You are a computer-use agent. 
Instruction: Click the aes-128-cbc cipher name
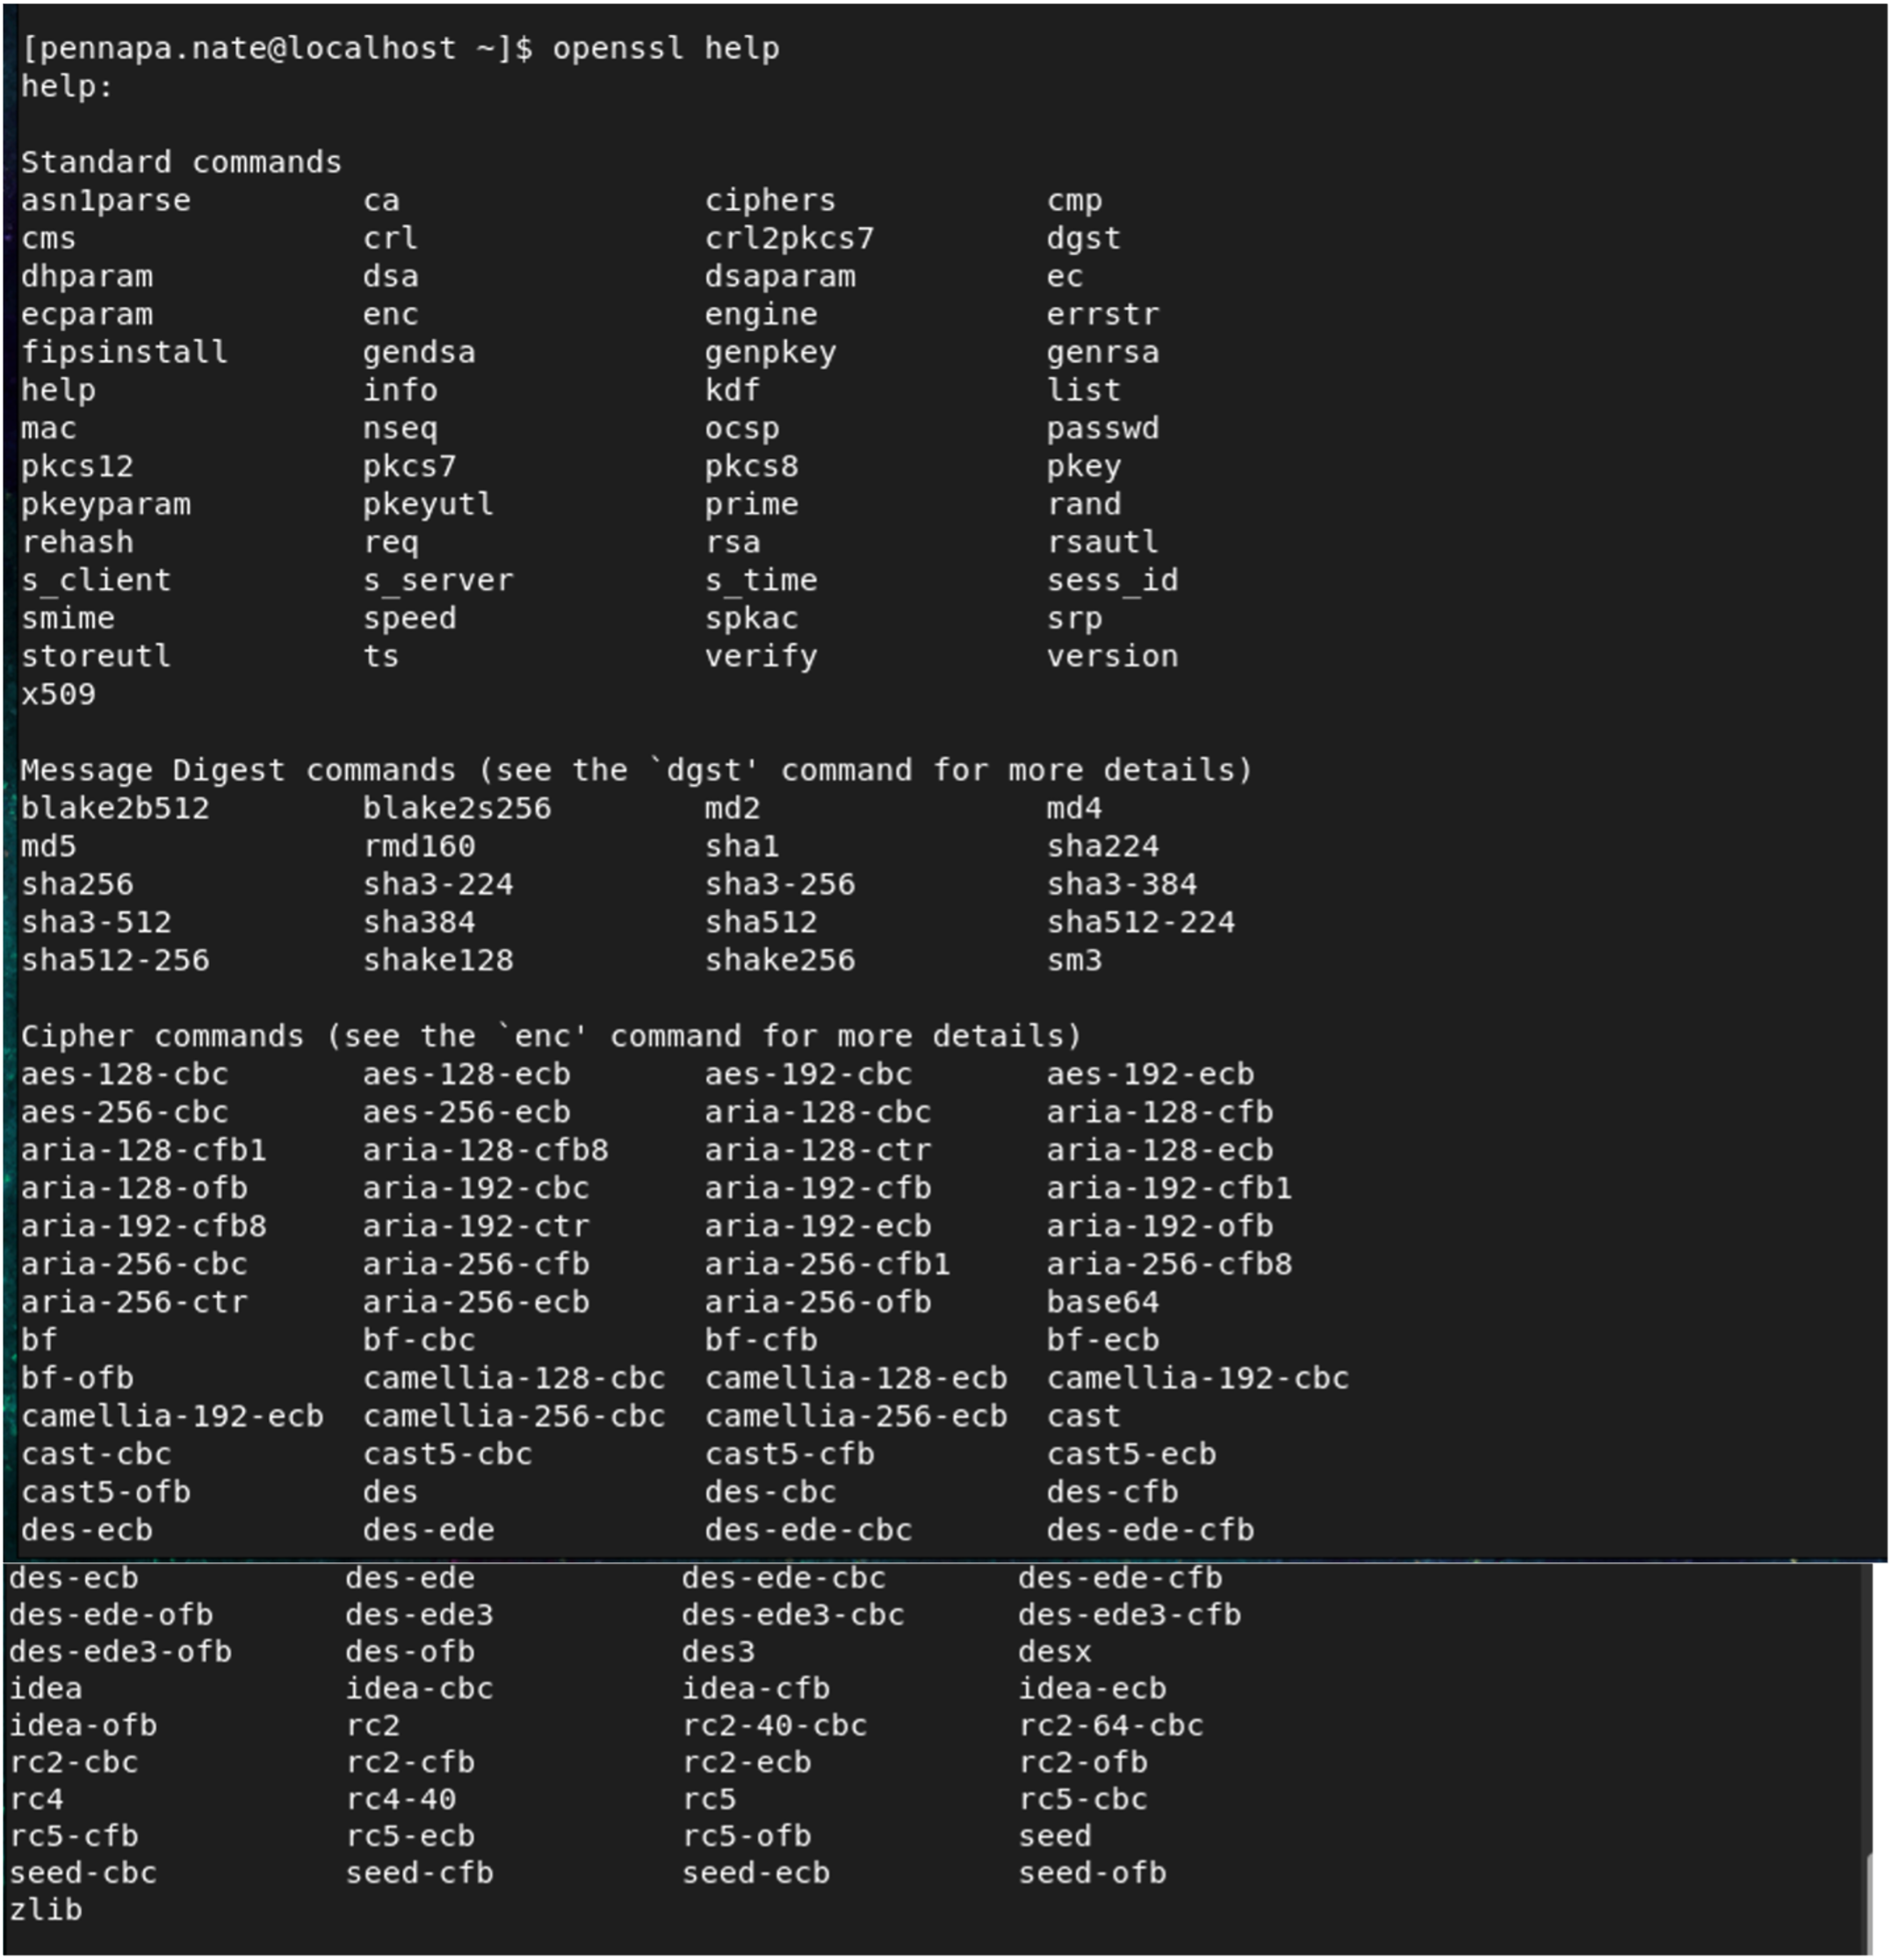pos(126,1074)
